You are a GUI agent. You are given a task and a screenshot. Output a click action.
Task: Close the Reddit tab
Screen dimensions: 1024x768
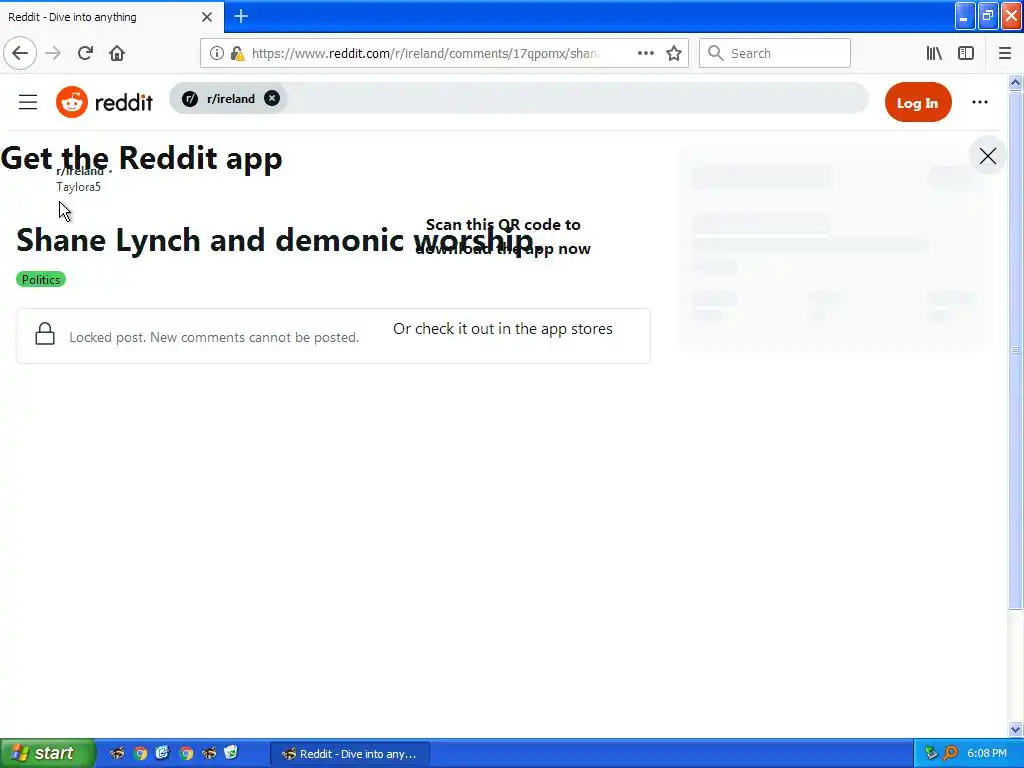pos(207,17)
